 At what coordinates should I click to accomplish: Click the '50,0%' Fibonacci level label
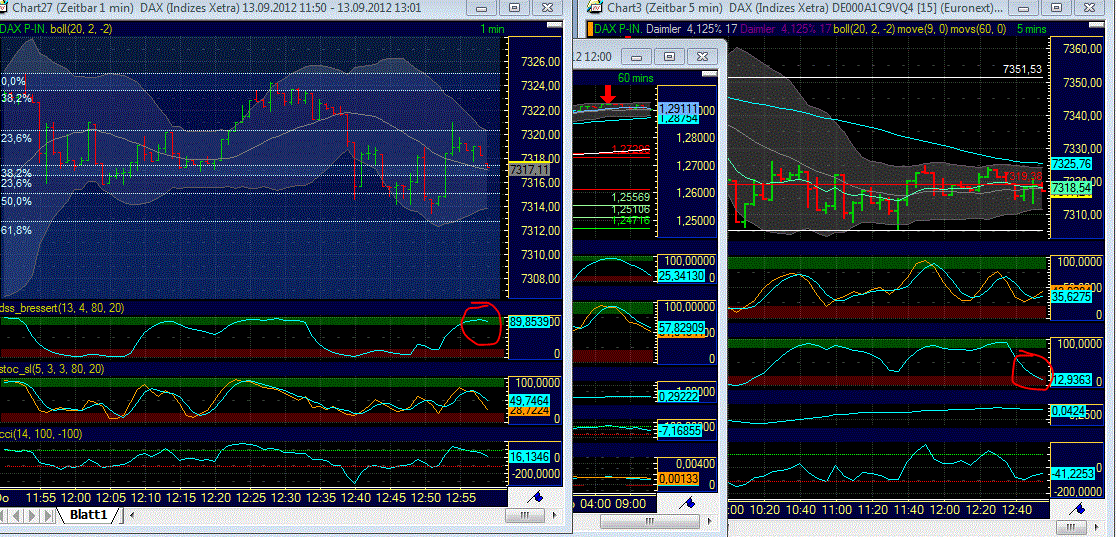tap(16, 202)
